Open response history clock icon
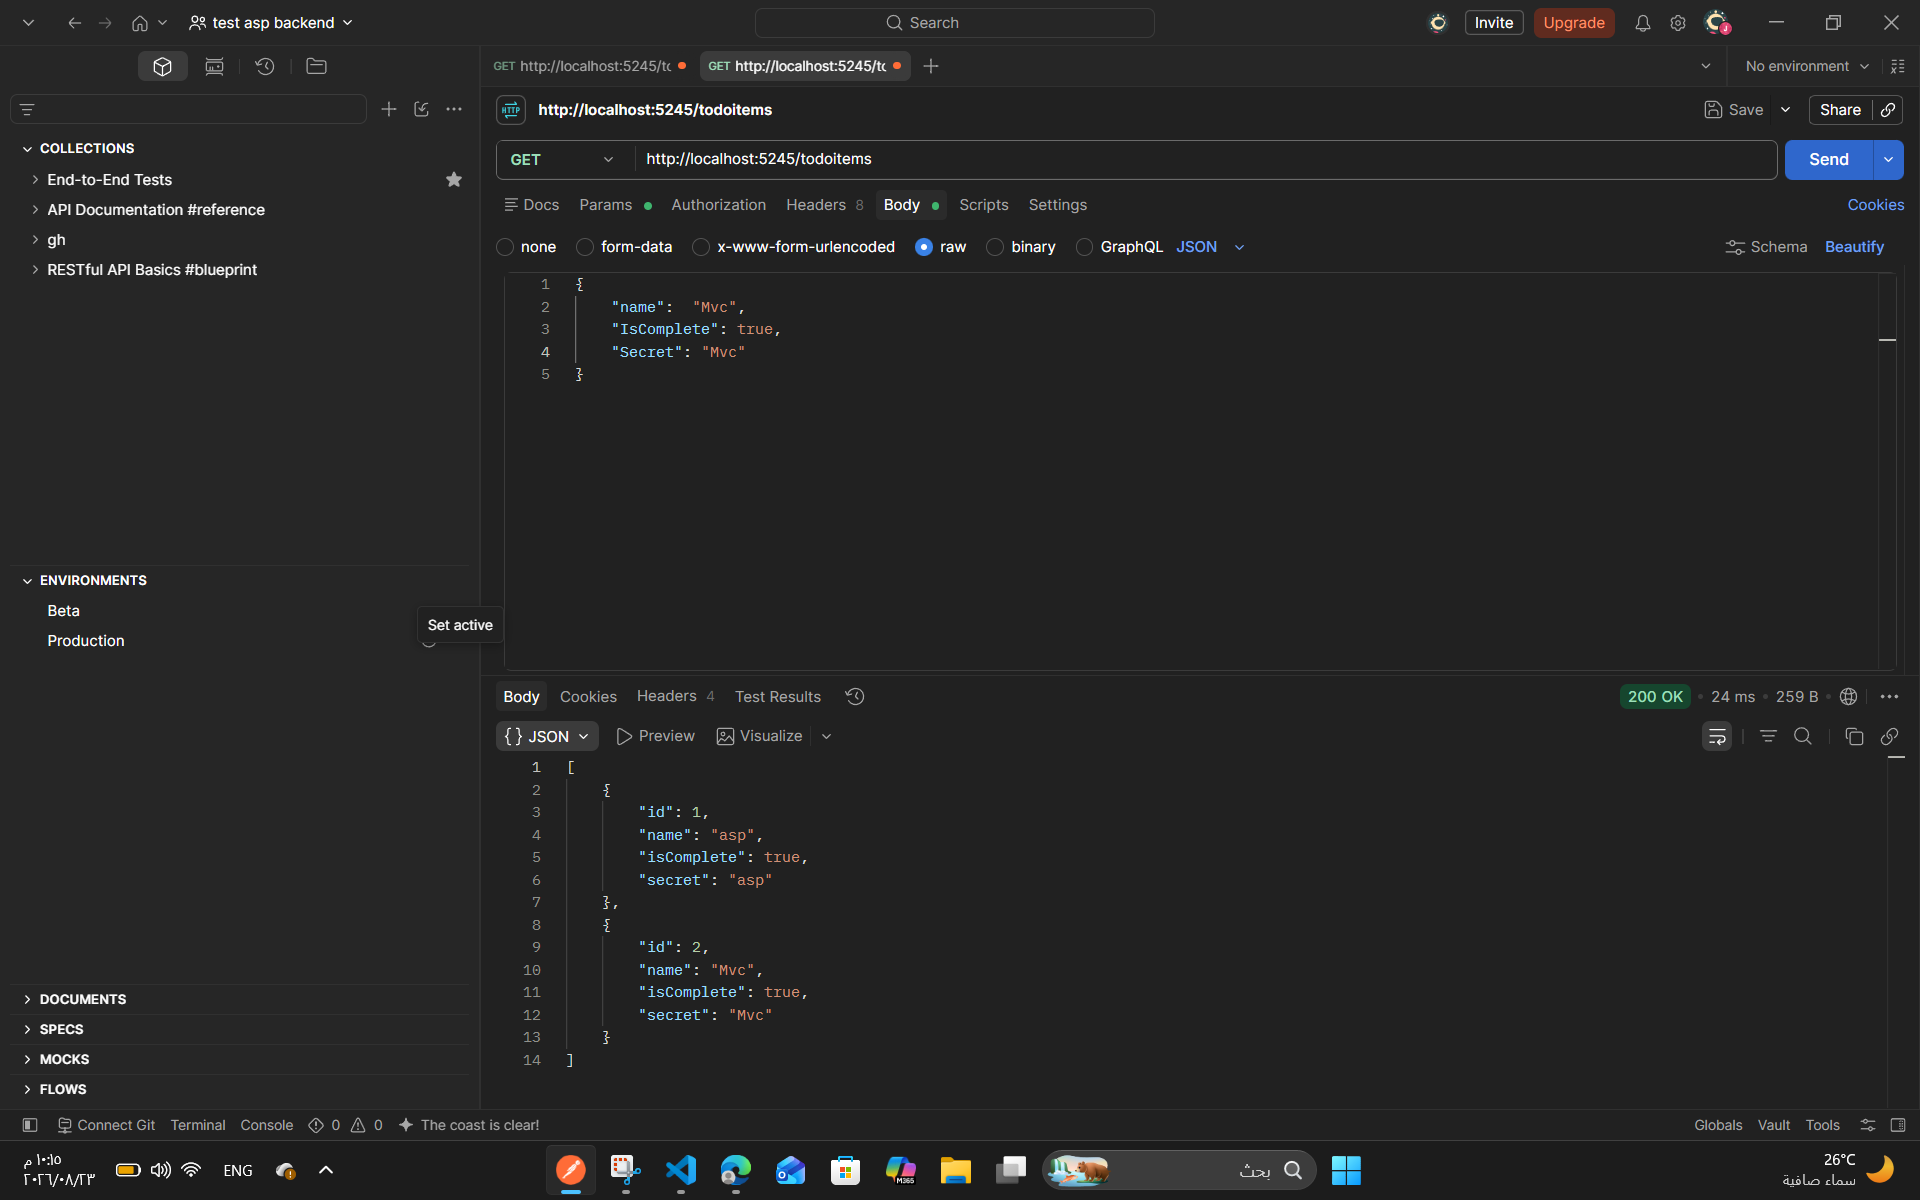Screen dimensions: 1920x1200 click(x=855, y=696)
